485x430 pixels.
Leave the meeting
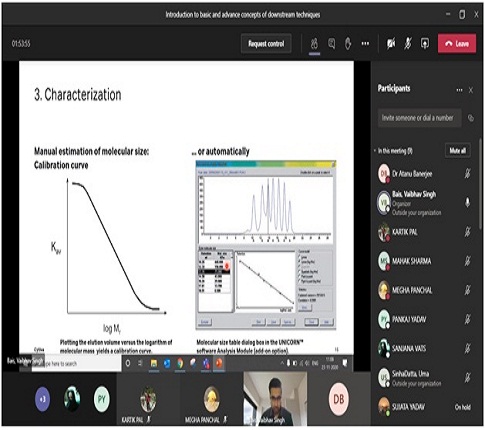(x=457, y=44)
